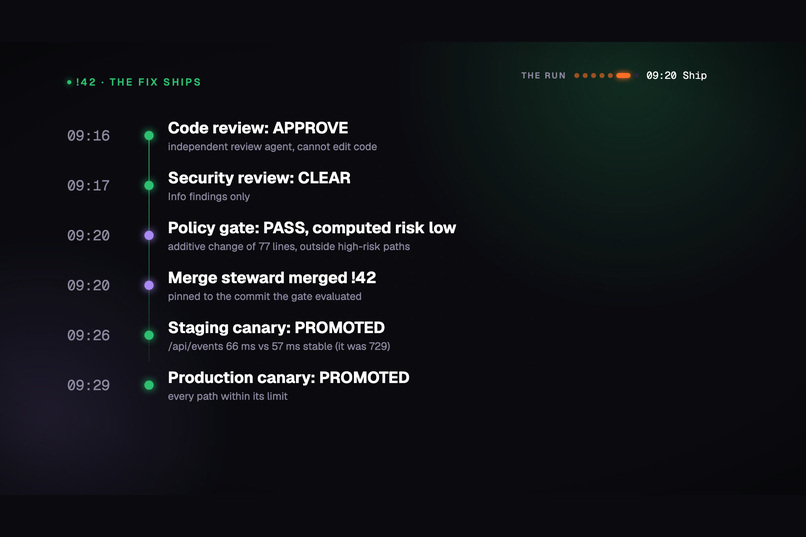Click the purple dot beside Merge steward merged !42
Image resolution: width=806 pixels, height=537 pixels.
[149, 285]
